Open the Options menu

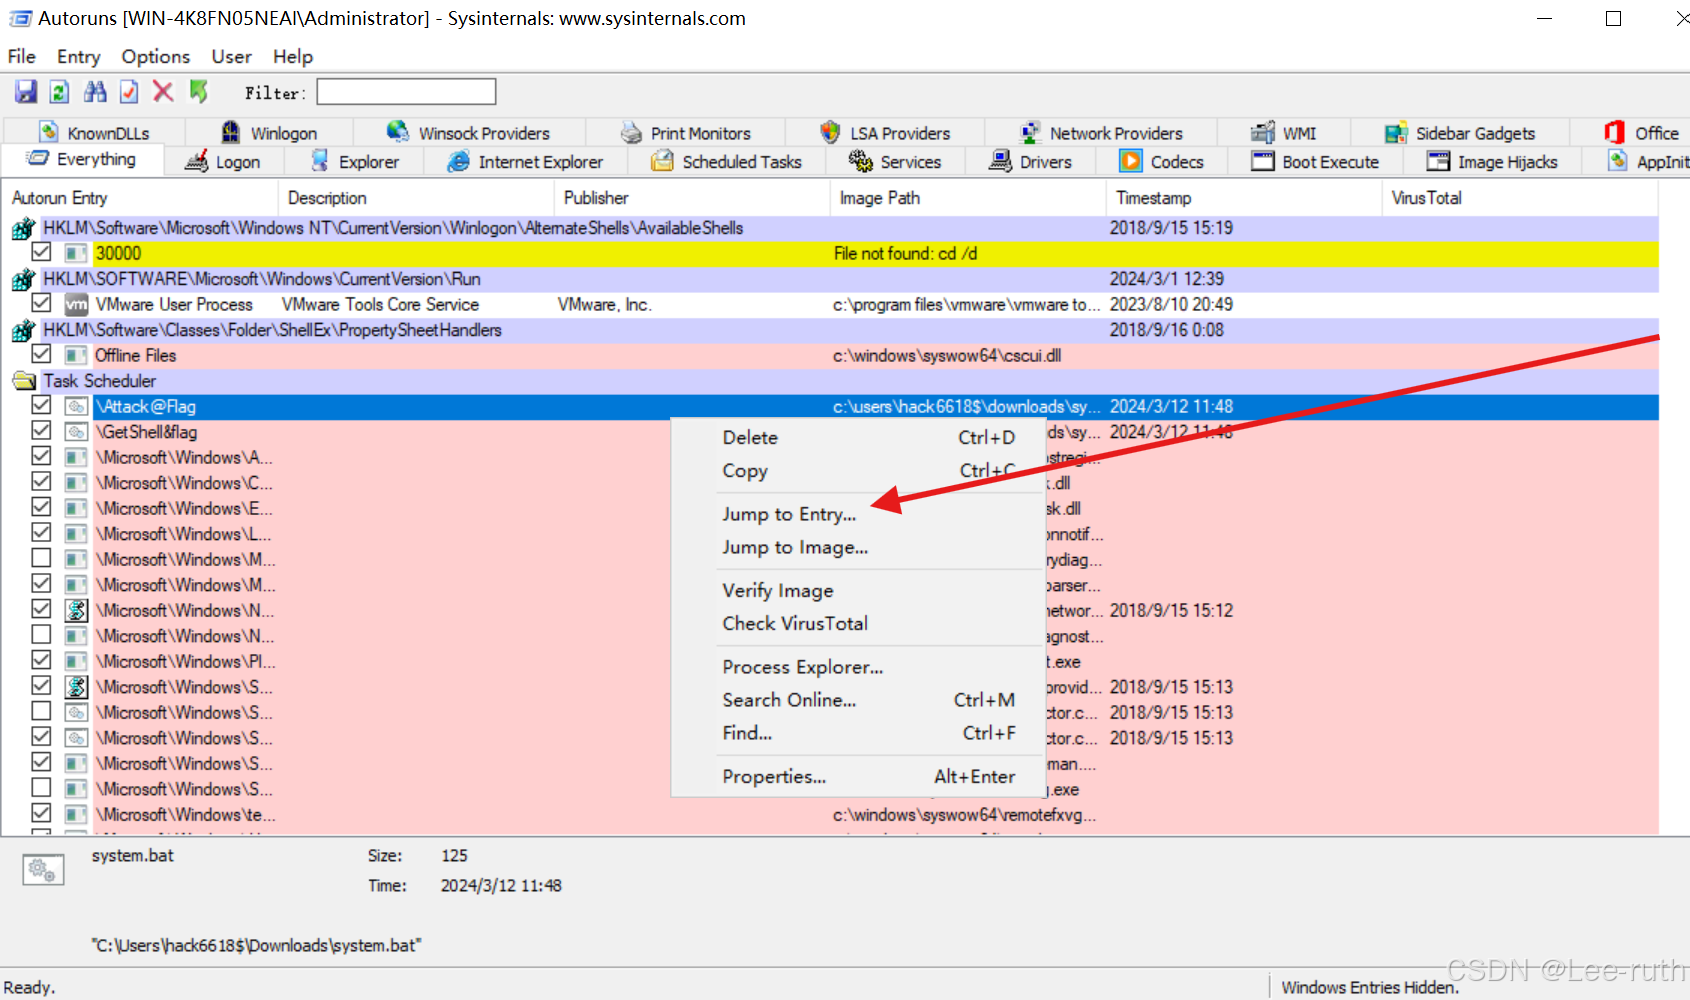156,56
